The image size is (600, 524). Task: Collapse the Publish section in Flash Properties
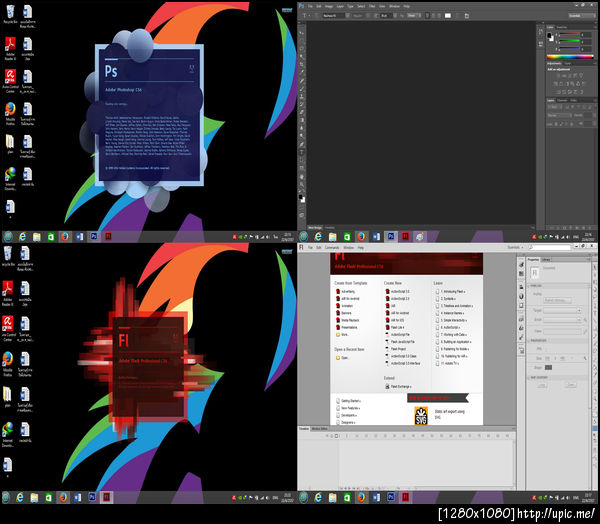(x=529, y=286)
